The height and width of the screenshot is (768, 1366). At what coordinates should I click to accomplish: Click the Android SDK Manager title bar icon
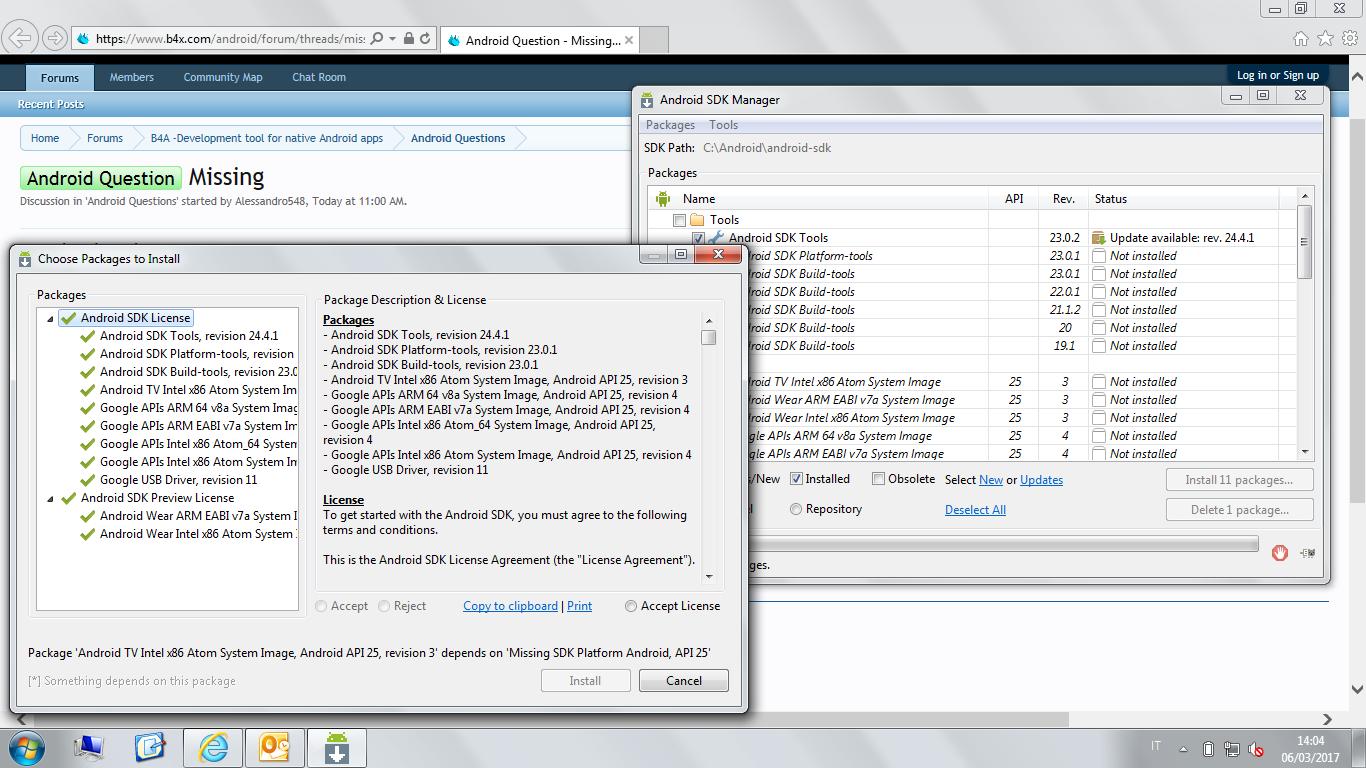[x=647, y=100]
